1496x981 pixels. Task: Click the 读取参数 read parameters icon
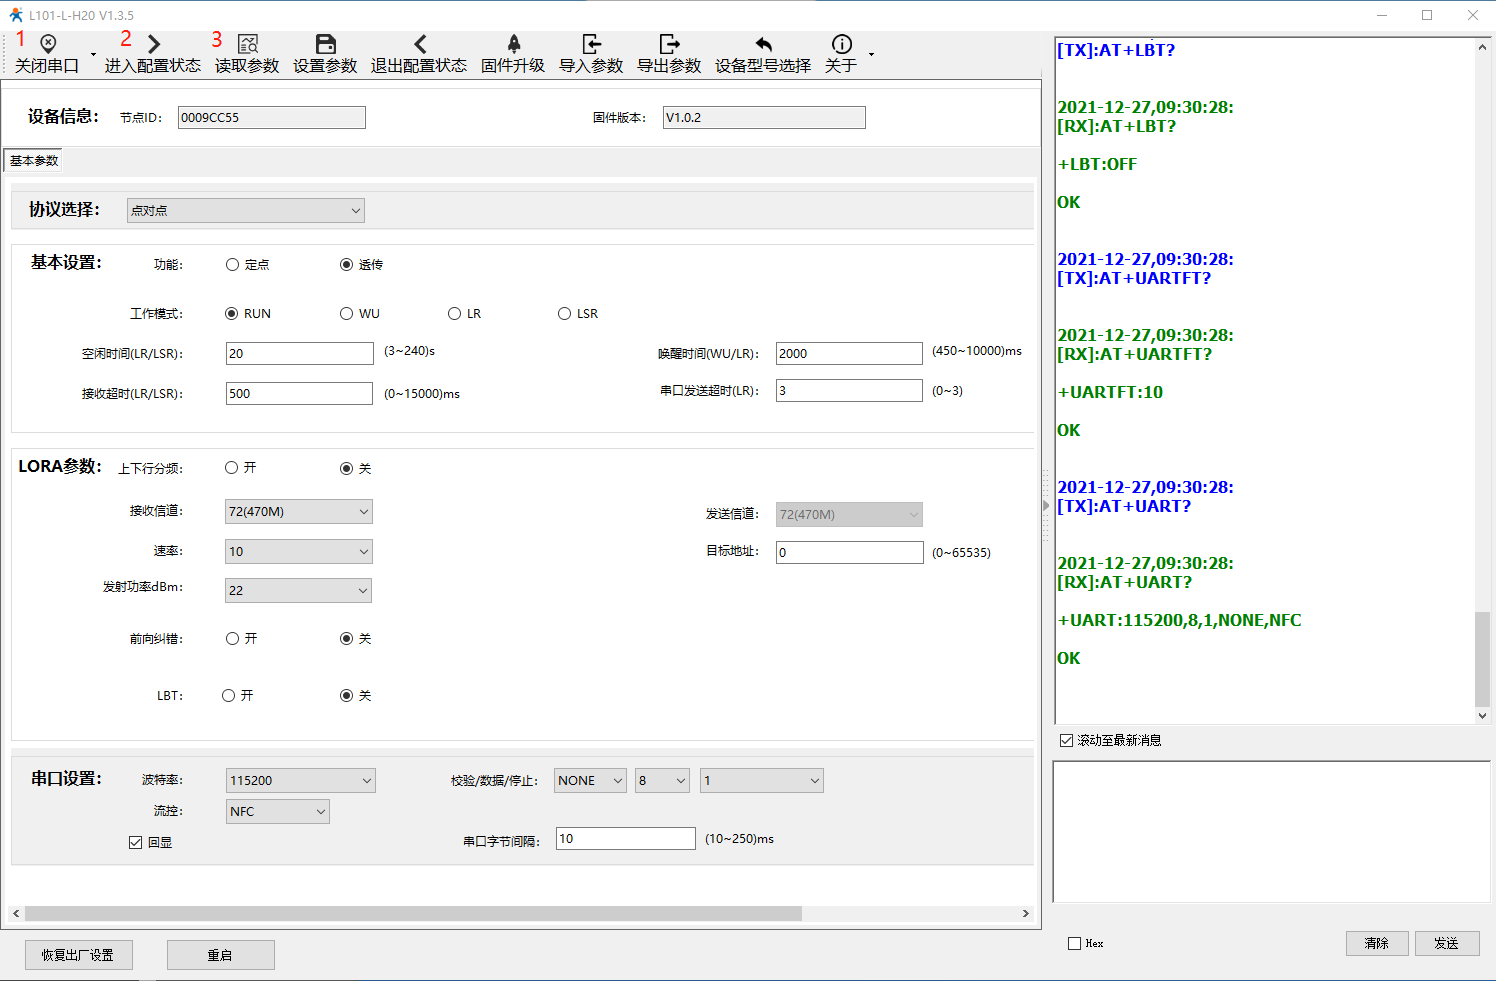[x=247, y=44]
